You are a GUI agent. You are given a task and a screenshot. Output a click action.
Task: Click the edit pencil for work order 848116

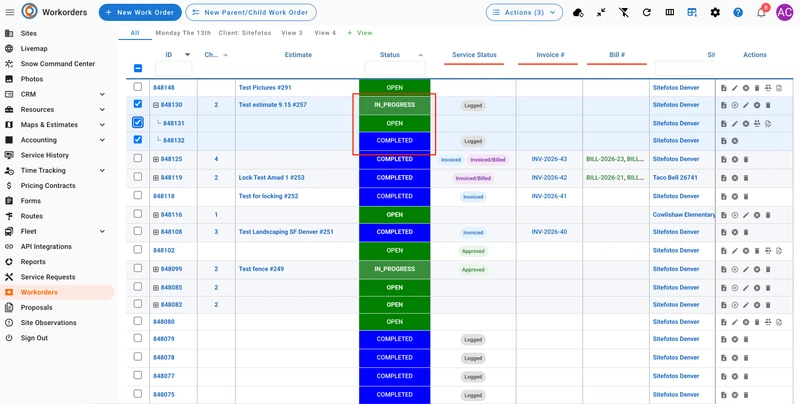pos(746,215)
